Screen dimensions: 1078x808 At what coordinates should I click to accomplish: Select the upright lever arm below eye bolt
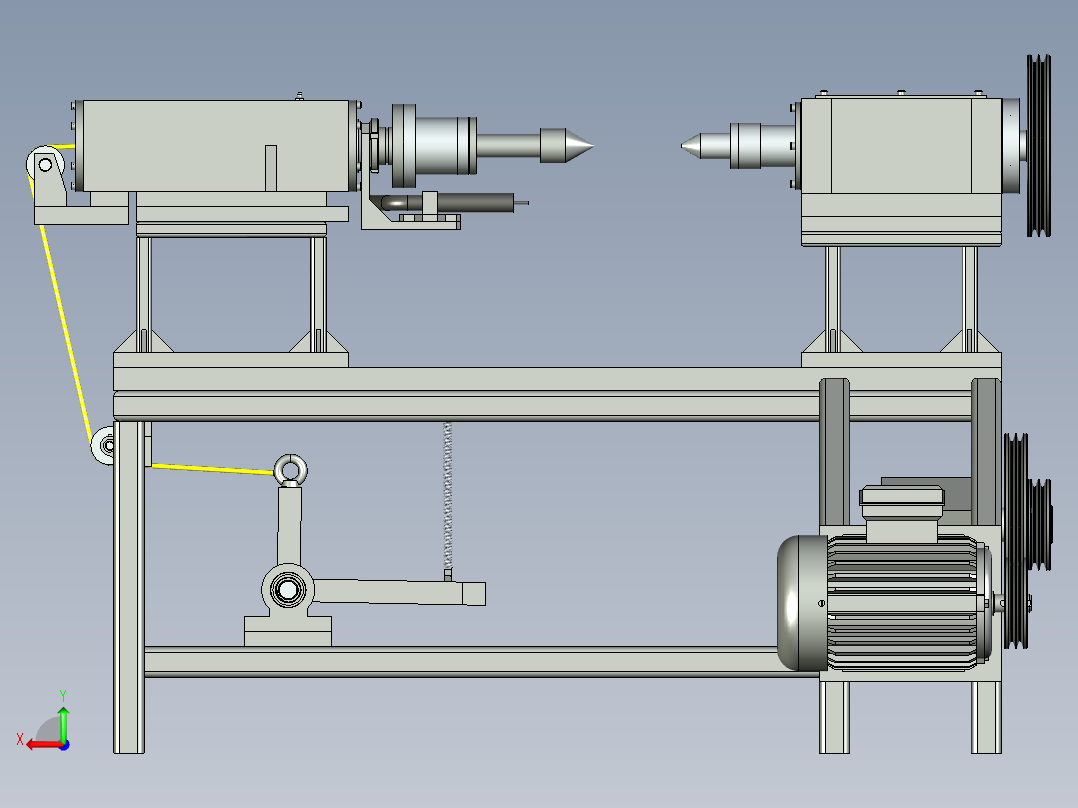point(289,525)
